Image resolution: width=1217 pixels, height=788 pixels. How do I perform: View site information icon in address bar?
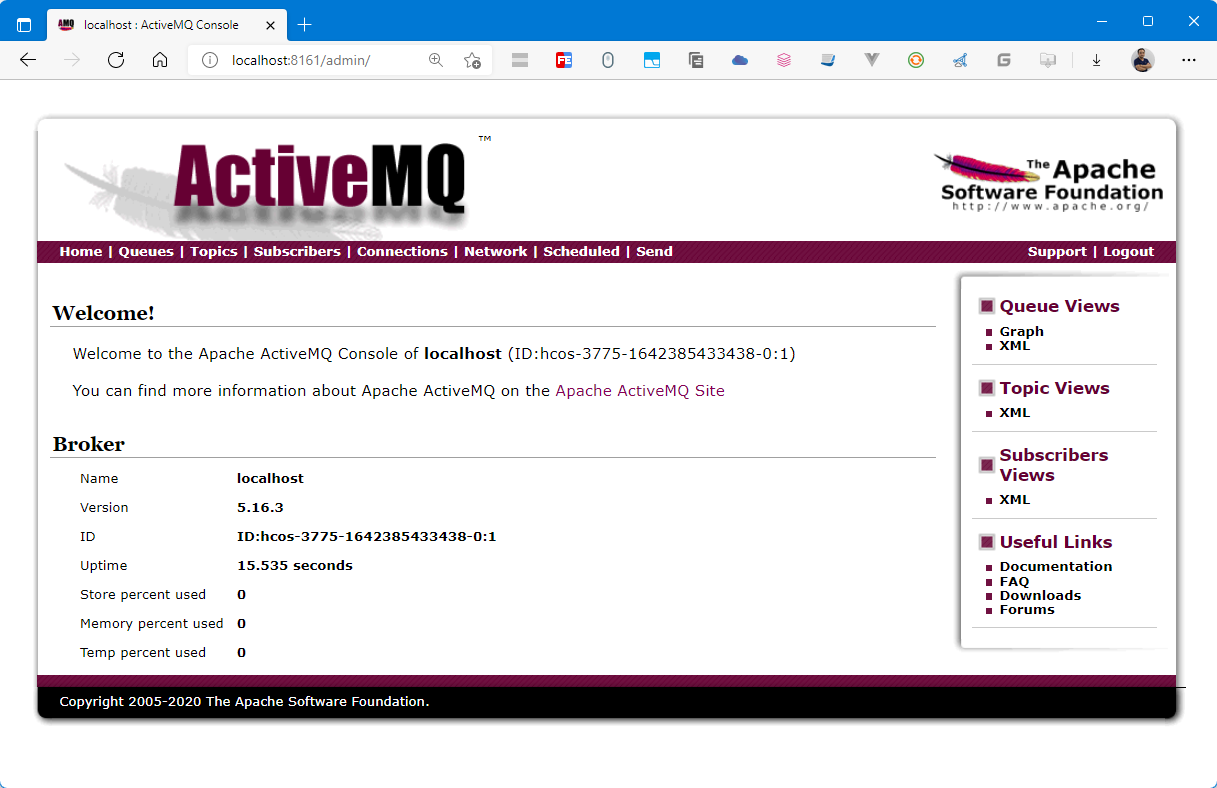pyautogui.click(x=210, y=60)
